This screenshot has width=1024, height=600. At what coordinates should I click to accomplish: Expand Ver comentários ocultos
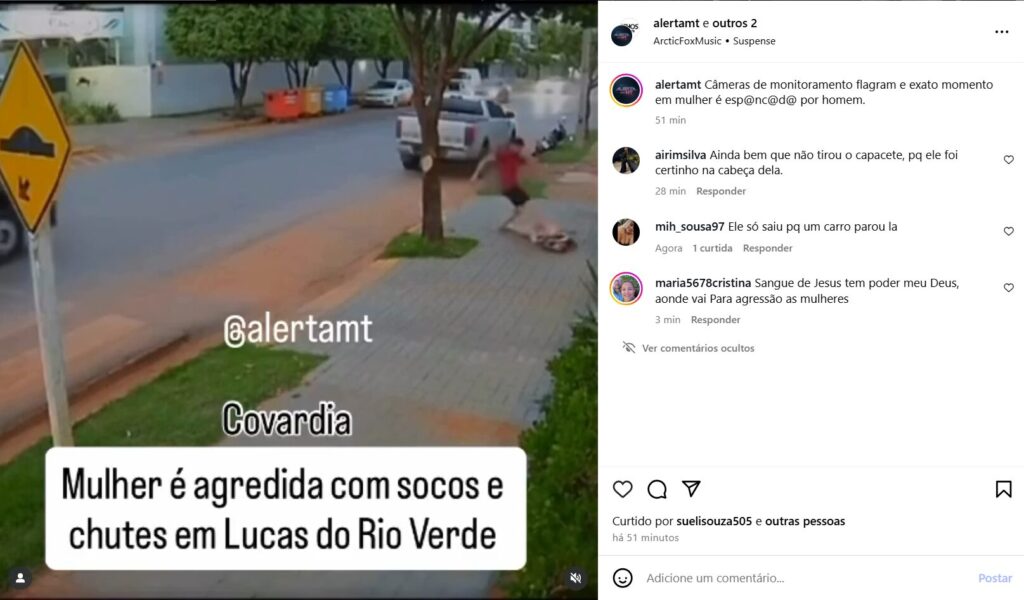tap(697, 348)
